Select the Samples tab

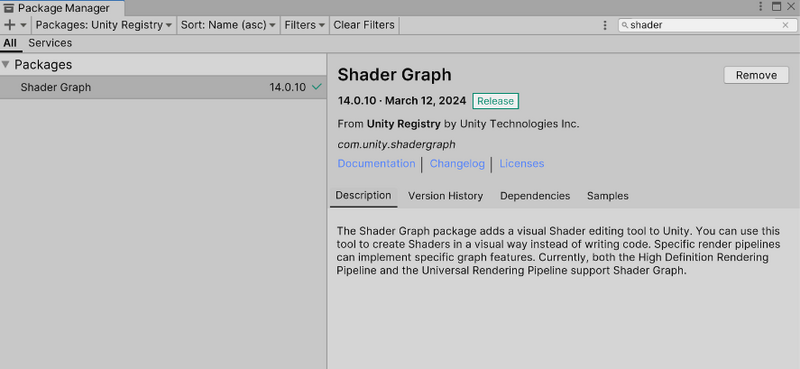[x=608, y=196]
